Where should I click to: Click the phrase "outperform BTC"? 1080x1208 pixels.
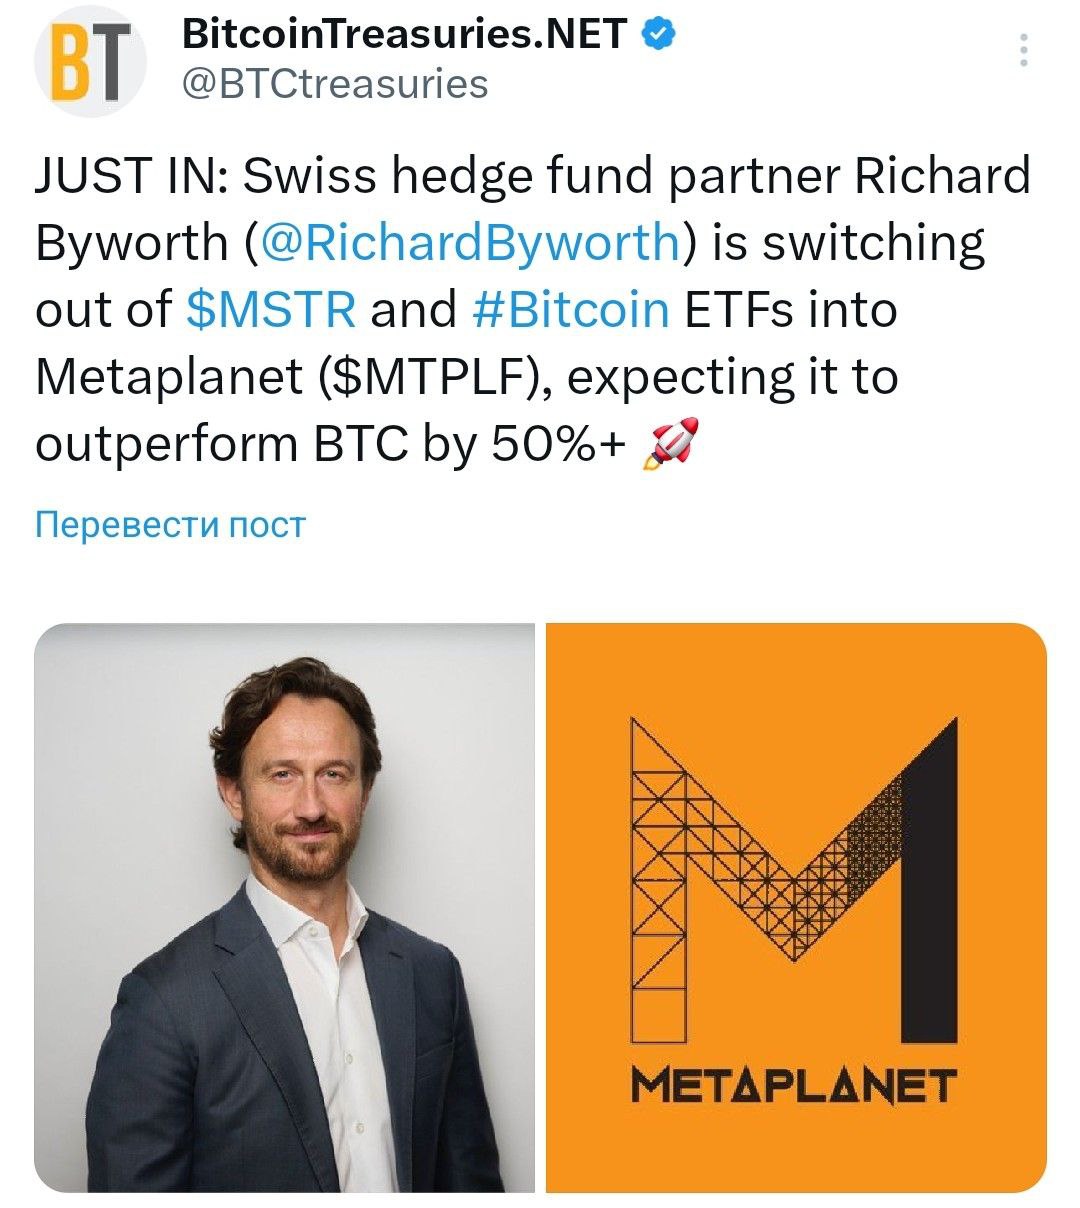[x=221, y=444]
